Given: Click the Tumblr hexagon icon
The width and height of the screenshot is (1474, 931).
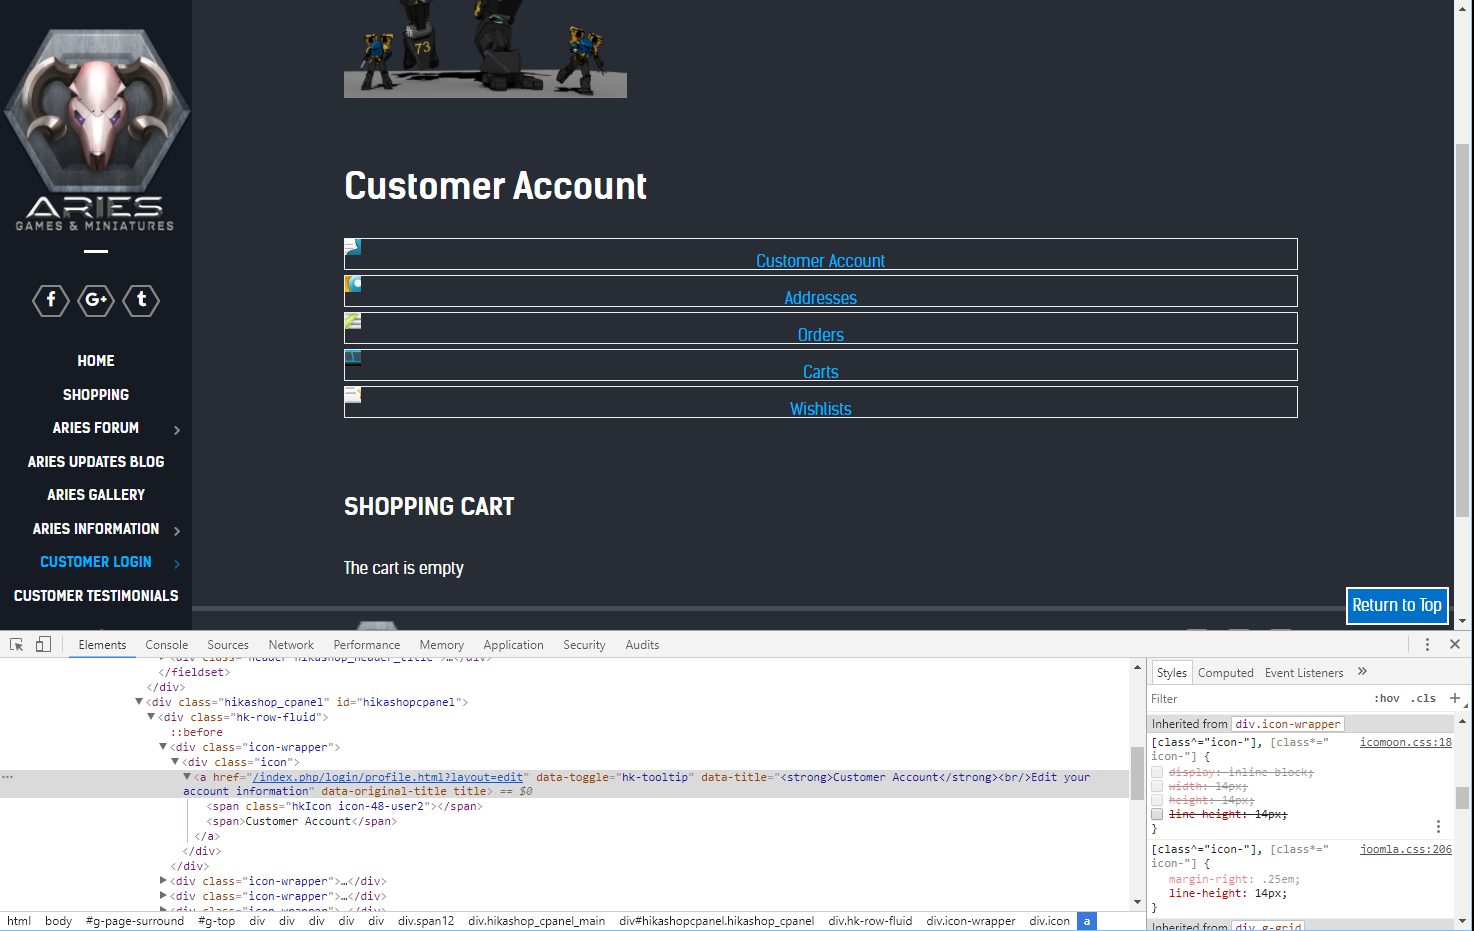Looking at the screenshot, I should pos(141,300).
